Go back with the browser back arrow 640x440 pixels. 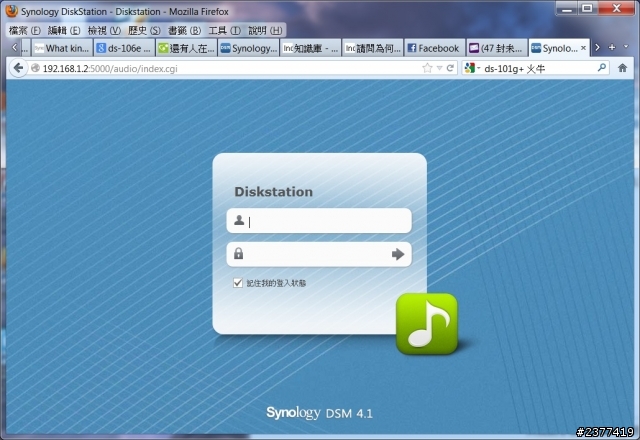click(18, 68)
